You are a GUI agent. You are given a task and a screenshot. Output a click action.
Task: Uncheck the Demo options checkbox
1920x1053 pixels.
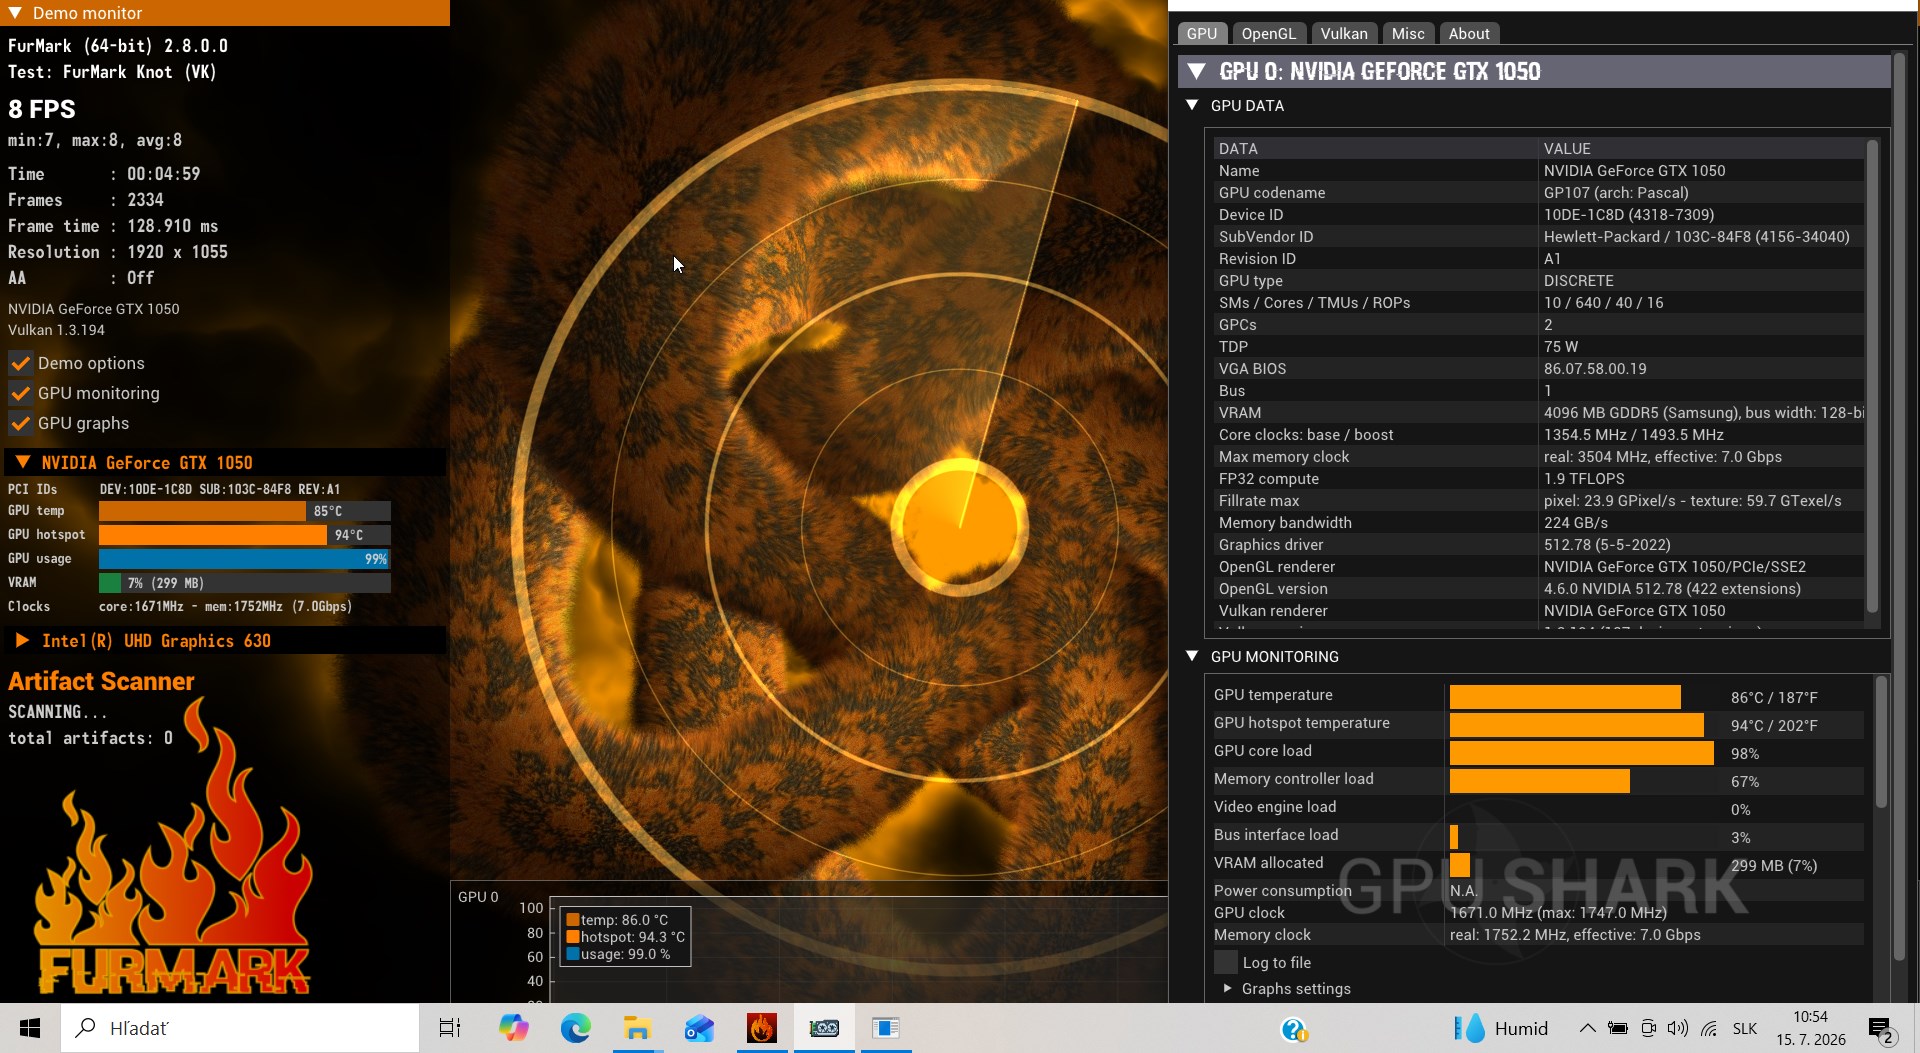(x=20, y=363)
